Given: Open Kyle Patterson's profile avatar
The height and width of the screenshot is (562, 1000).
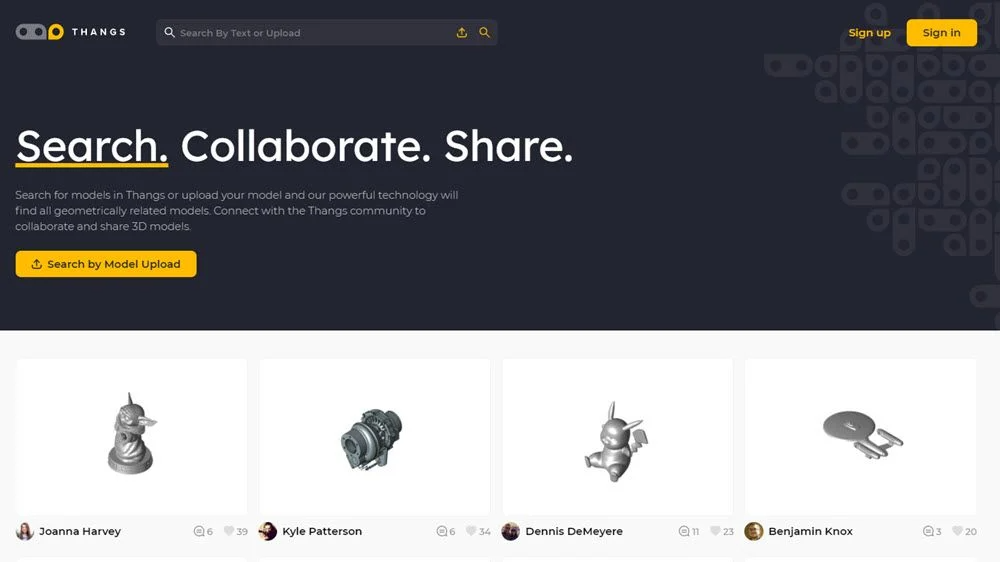Looking at the screenshot, I should point(268,531).
